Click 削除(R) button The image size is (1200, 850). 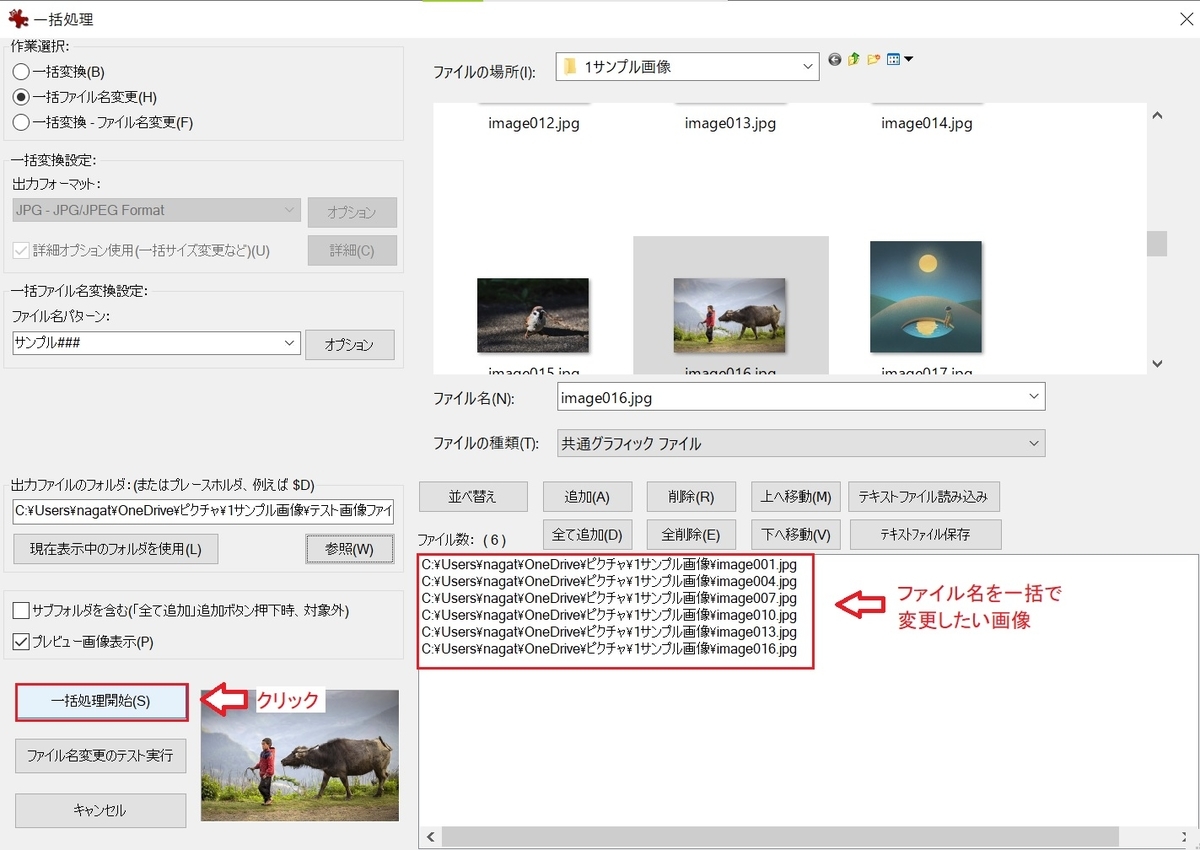click(x=692, y=496)
